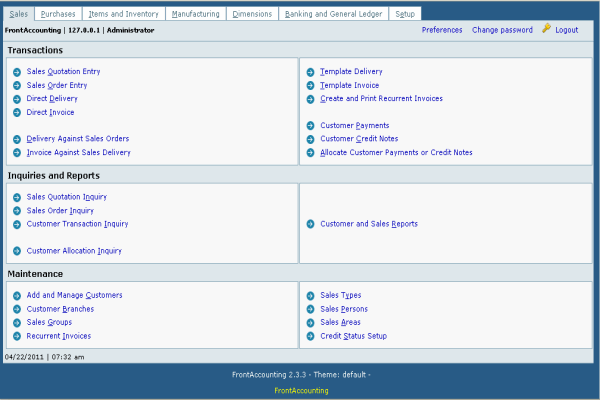Viewport: 600px width, 400px height.
Task: Click the arrow icon beside Customer Transaction Inquiry
Action: [x=17, y=224]
